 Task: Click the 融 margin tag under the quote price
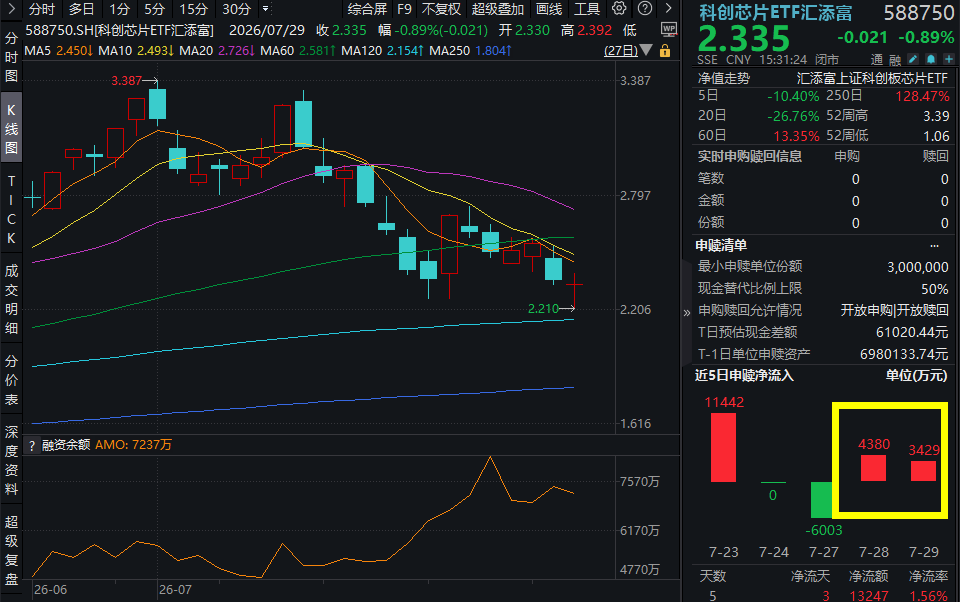click(x=894, y=59)
